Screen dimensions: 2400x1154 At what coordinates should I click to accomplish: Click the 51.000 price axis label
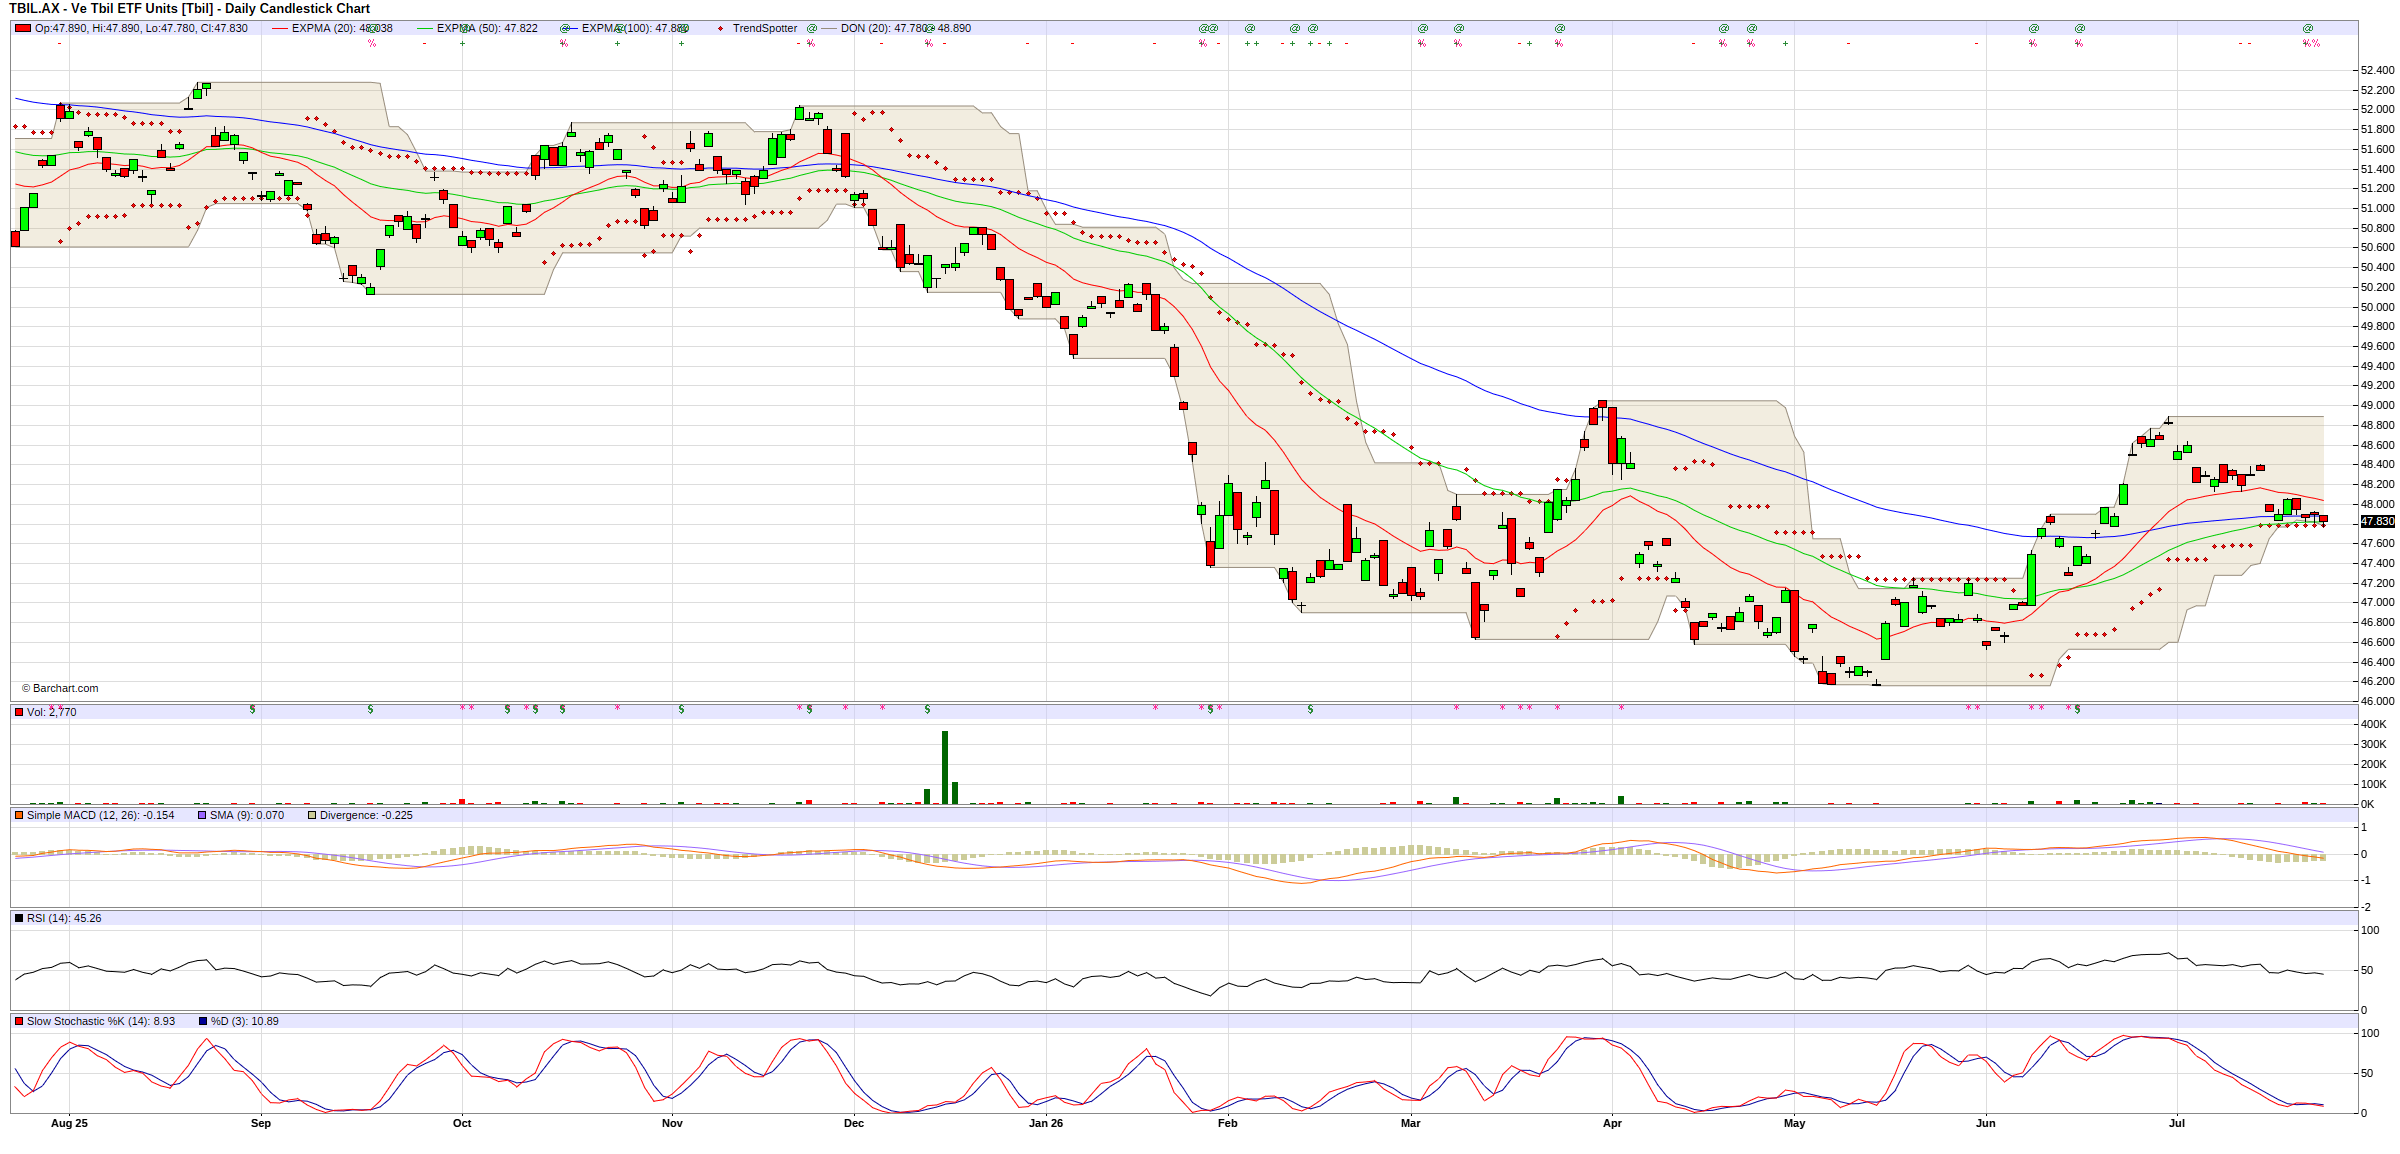[2378, 208]
